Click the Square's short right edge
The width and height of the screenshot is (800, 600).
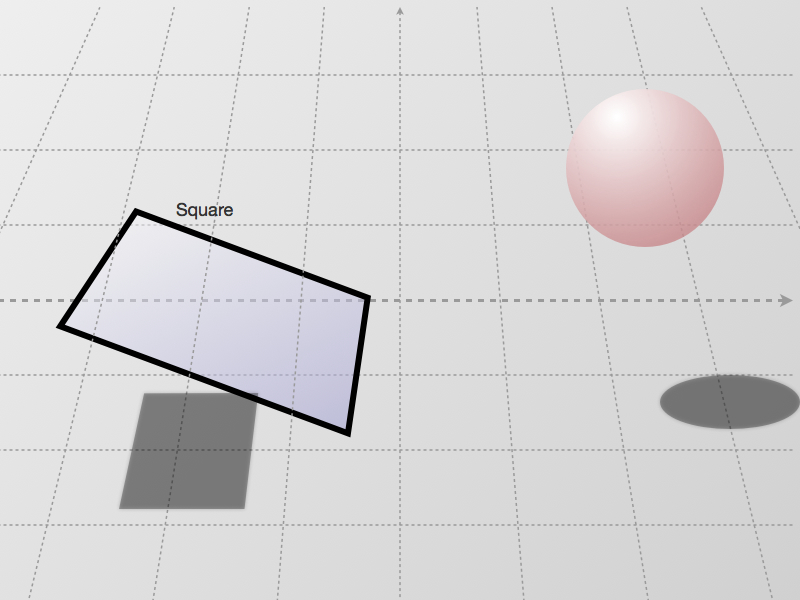(x=358, y=365)
